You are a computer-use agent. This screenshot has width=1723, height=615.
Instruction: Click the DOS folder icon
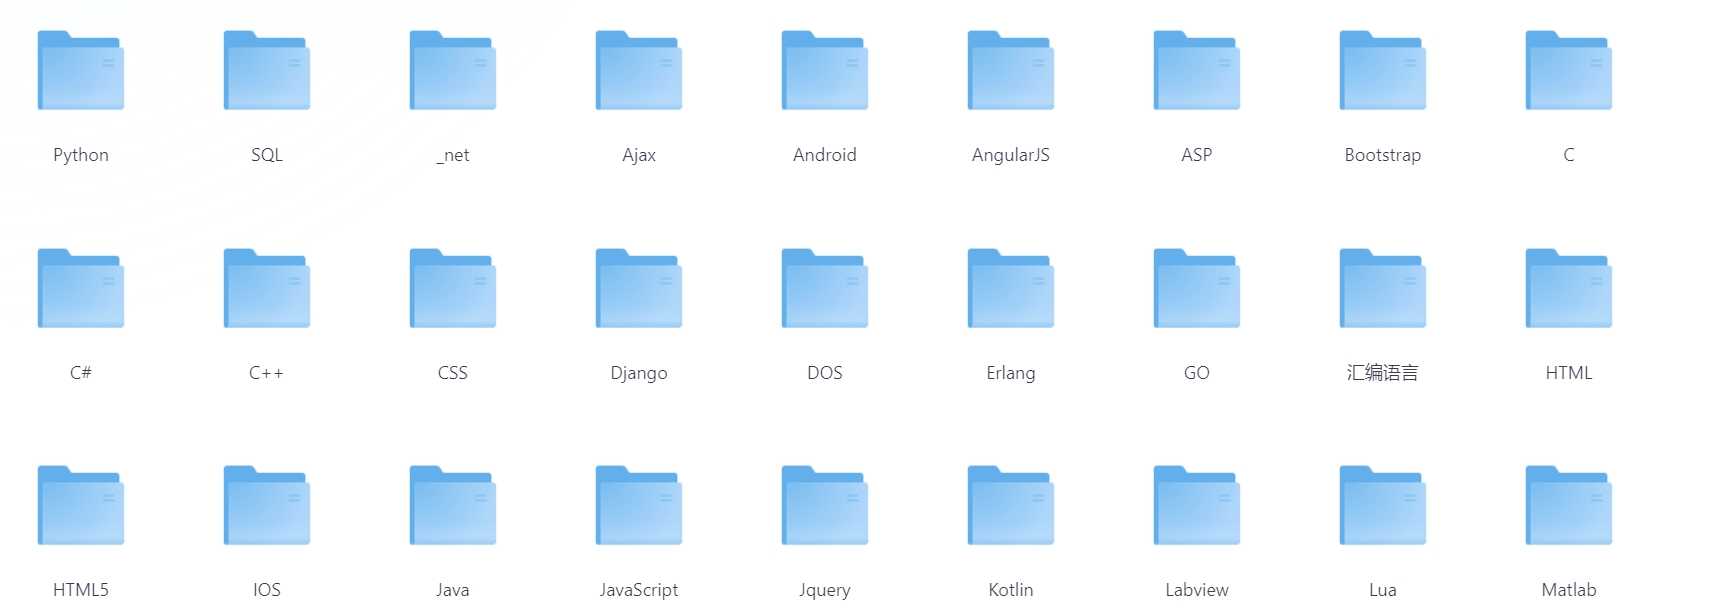click(825, 288)
